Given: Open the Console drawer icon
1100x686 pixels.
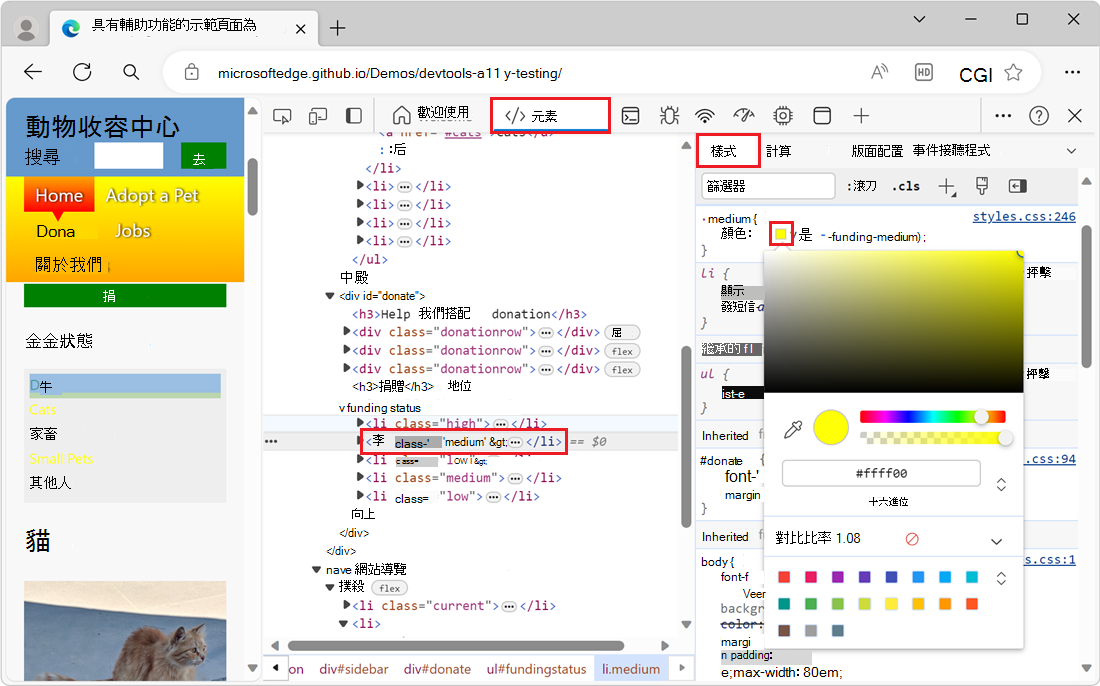Looking at the screenshot, I should (x=630, y=115).
